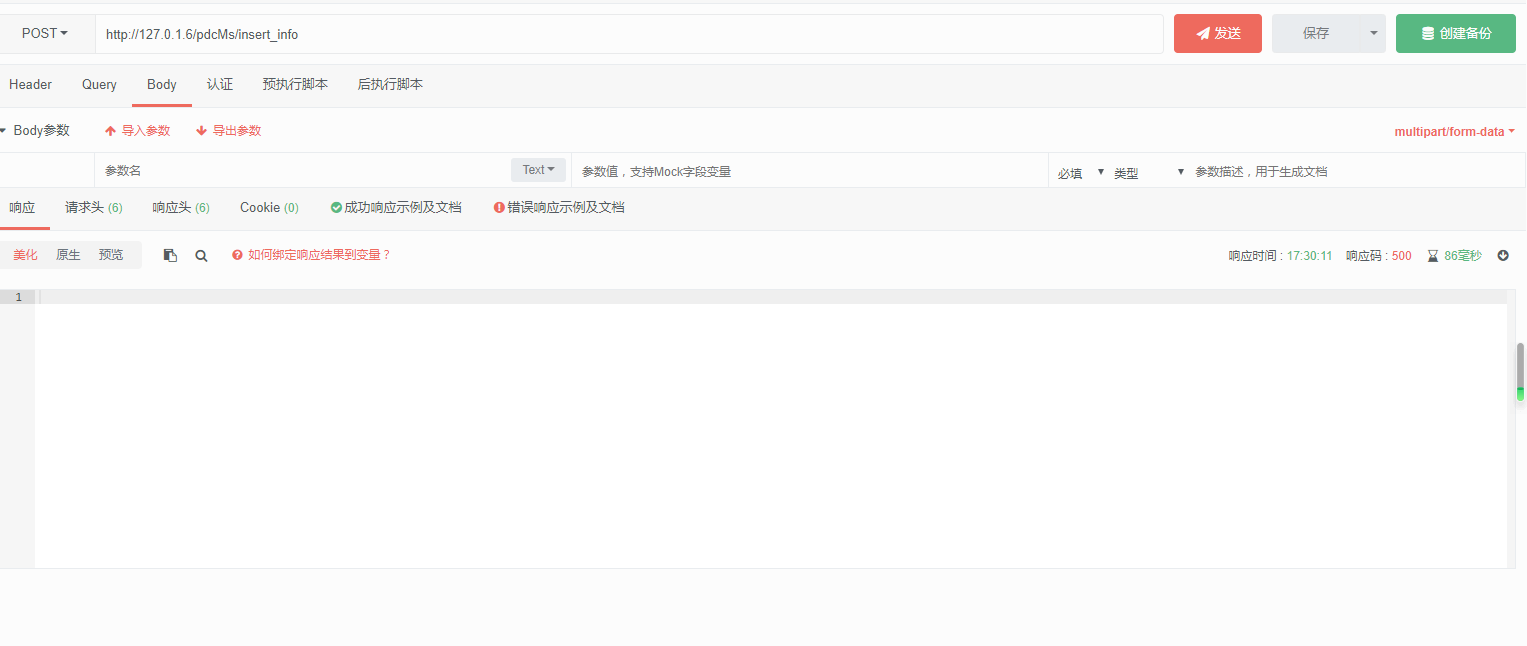Click 导出参数 export parameters link
The width and height of the screenshot is (1527, 646).
click(229, 131)
